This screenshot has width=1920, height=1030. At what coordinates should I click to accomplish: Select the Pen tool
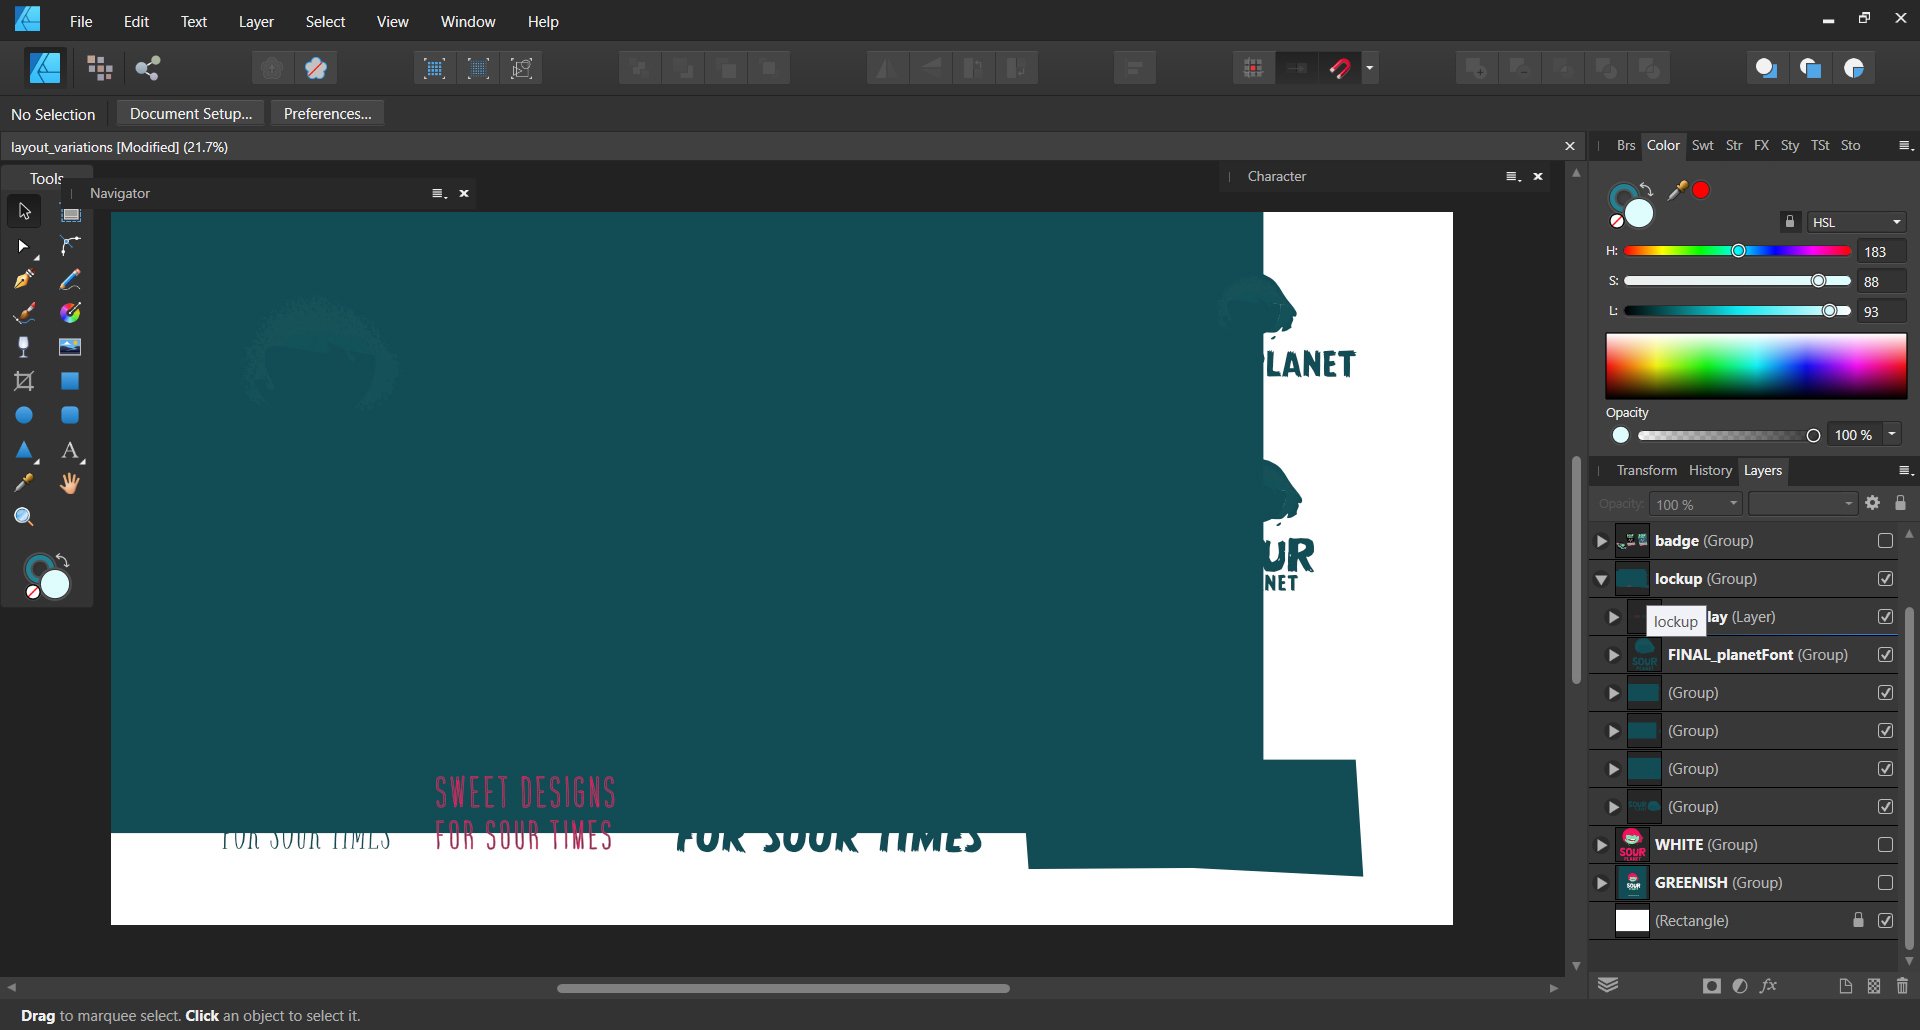tap(24, 280)
